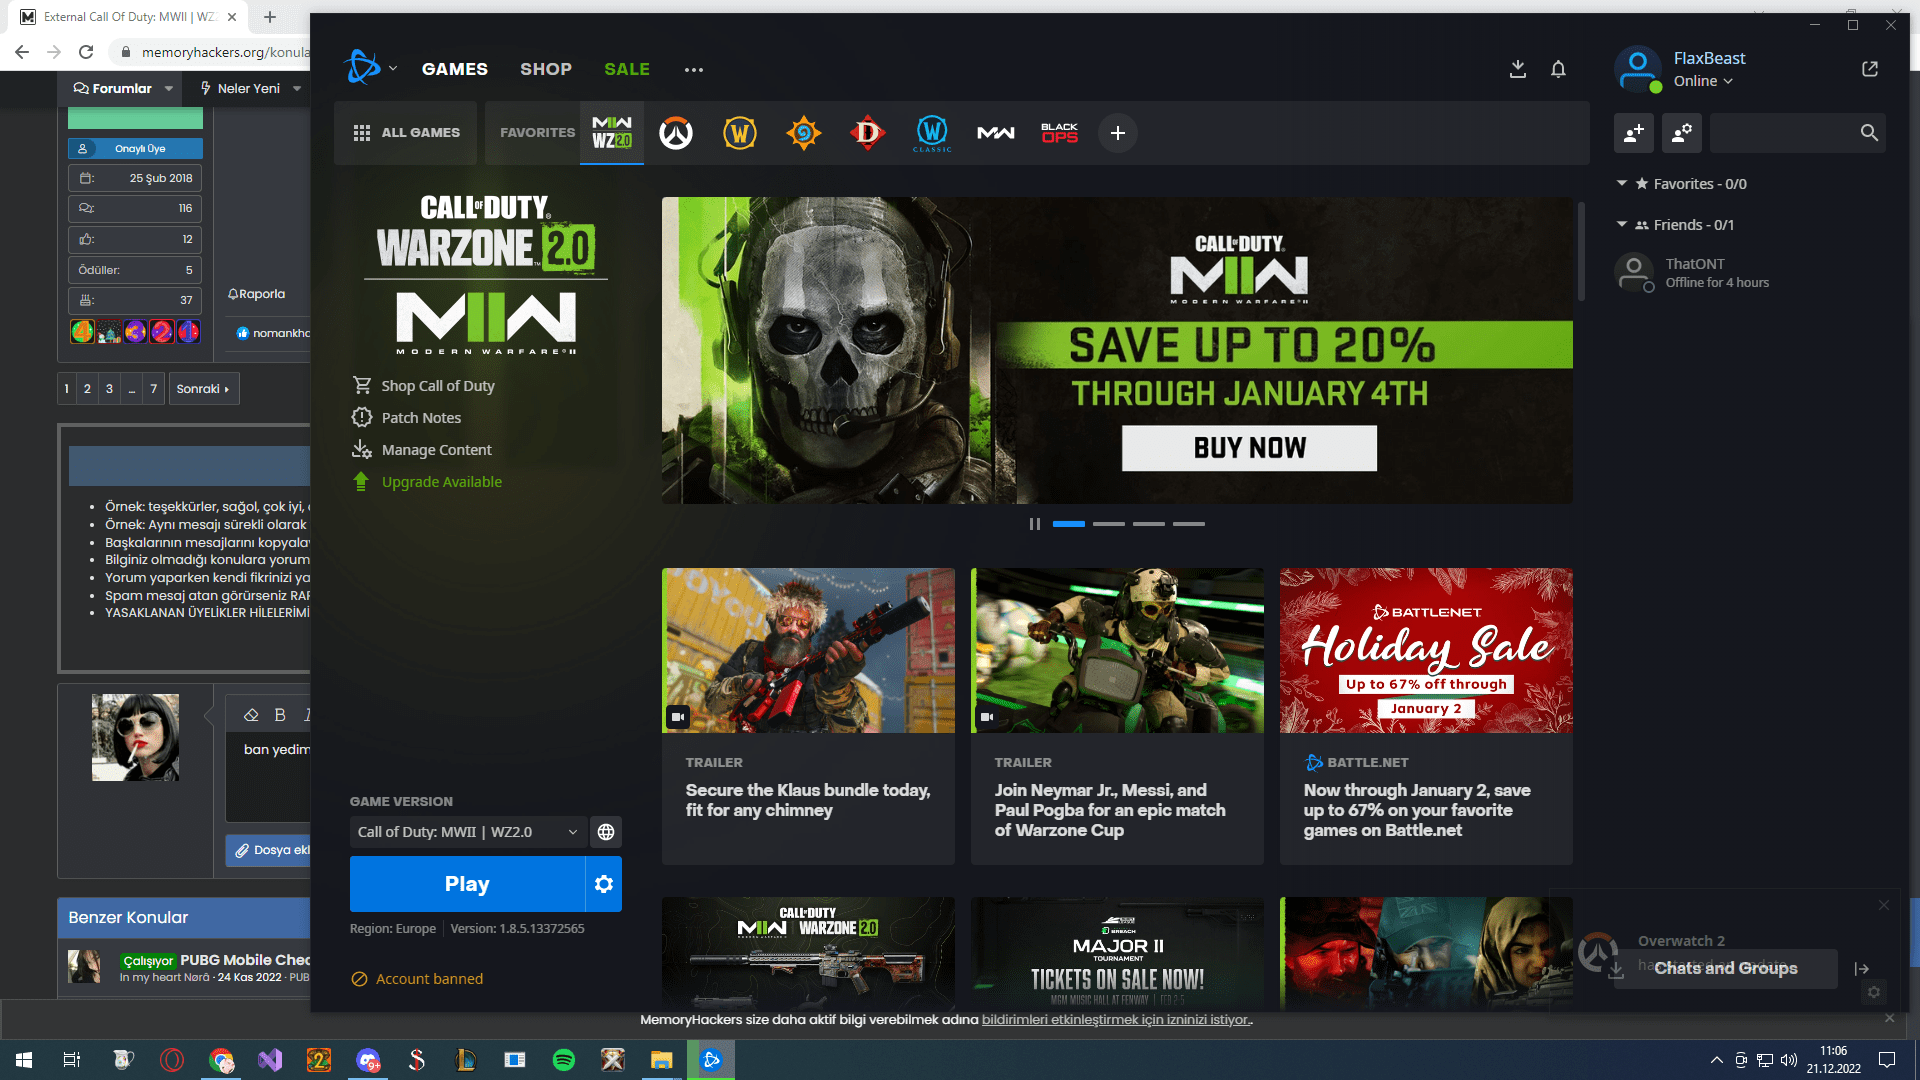The width and height of the screenshot is (1920, 1080).
Task: Open the Holiday Sale thumbnail
Action: pos(1426,651)
